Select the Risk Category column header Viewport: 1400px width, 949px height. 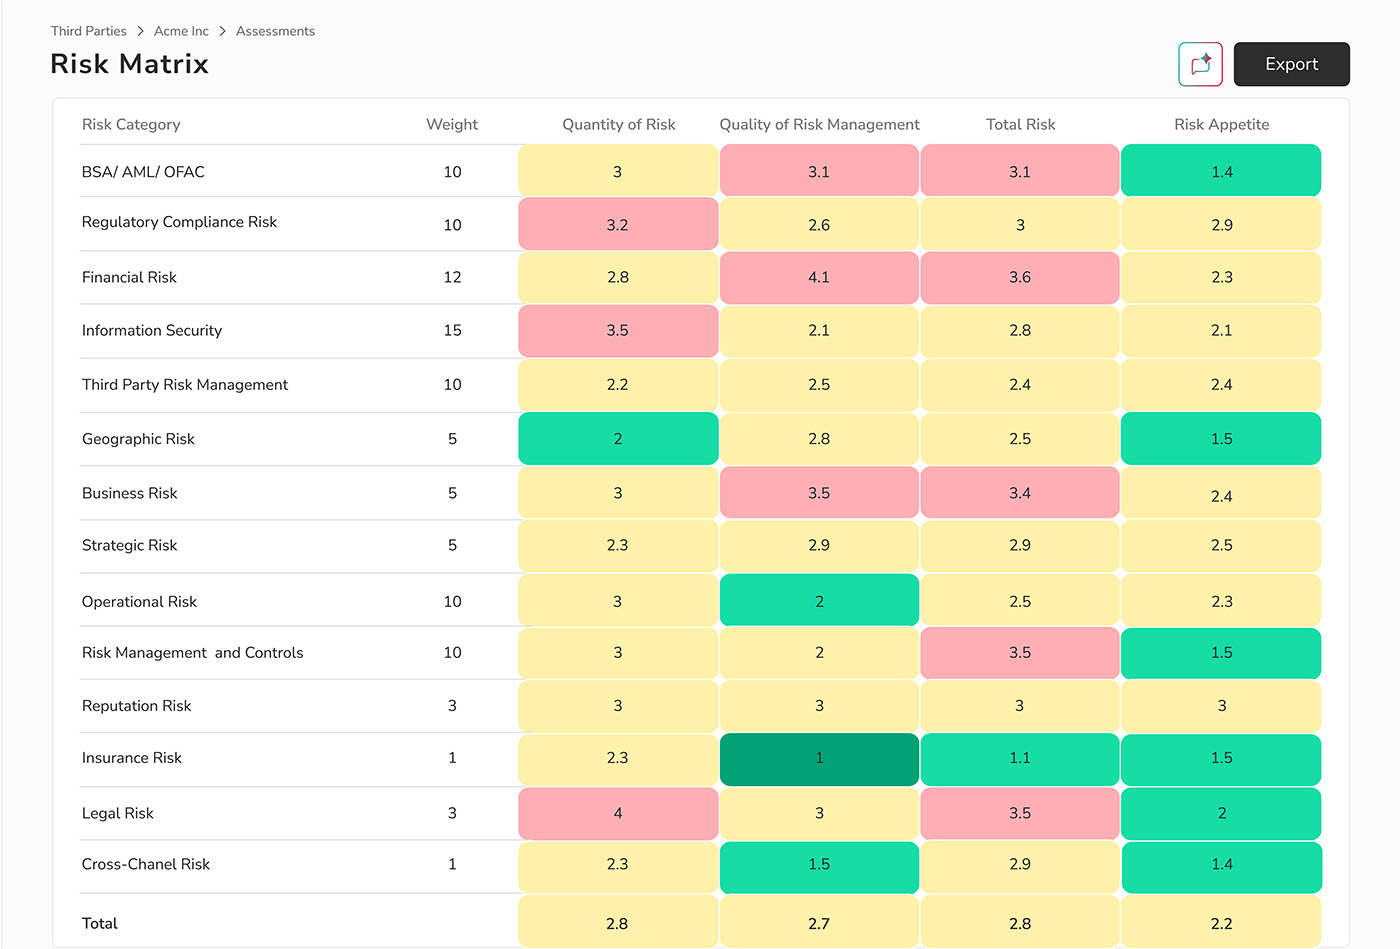(x=131, y=124)
